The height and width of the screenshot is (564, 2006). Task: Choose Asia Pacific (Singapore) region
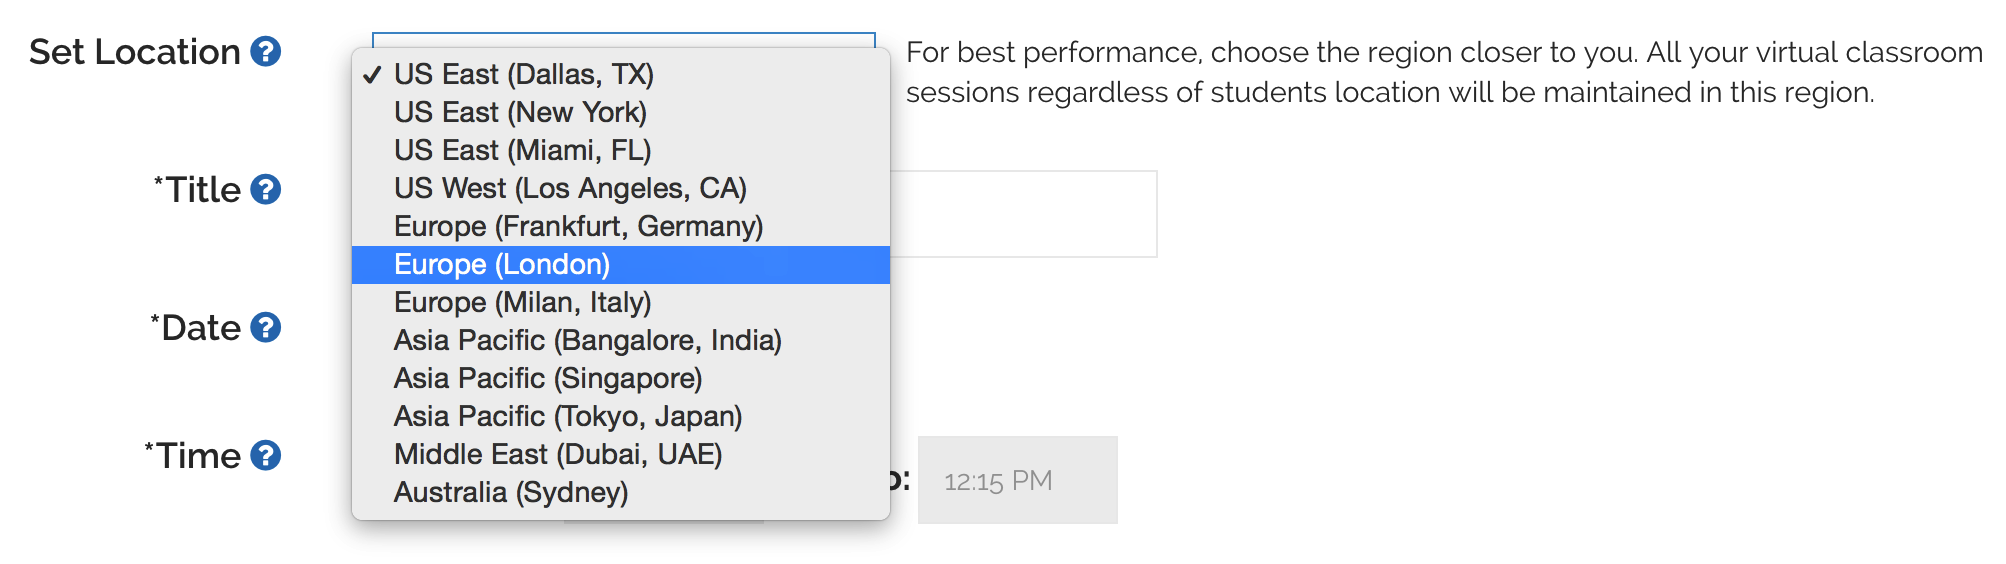point(621,378)
